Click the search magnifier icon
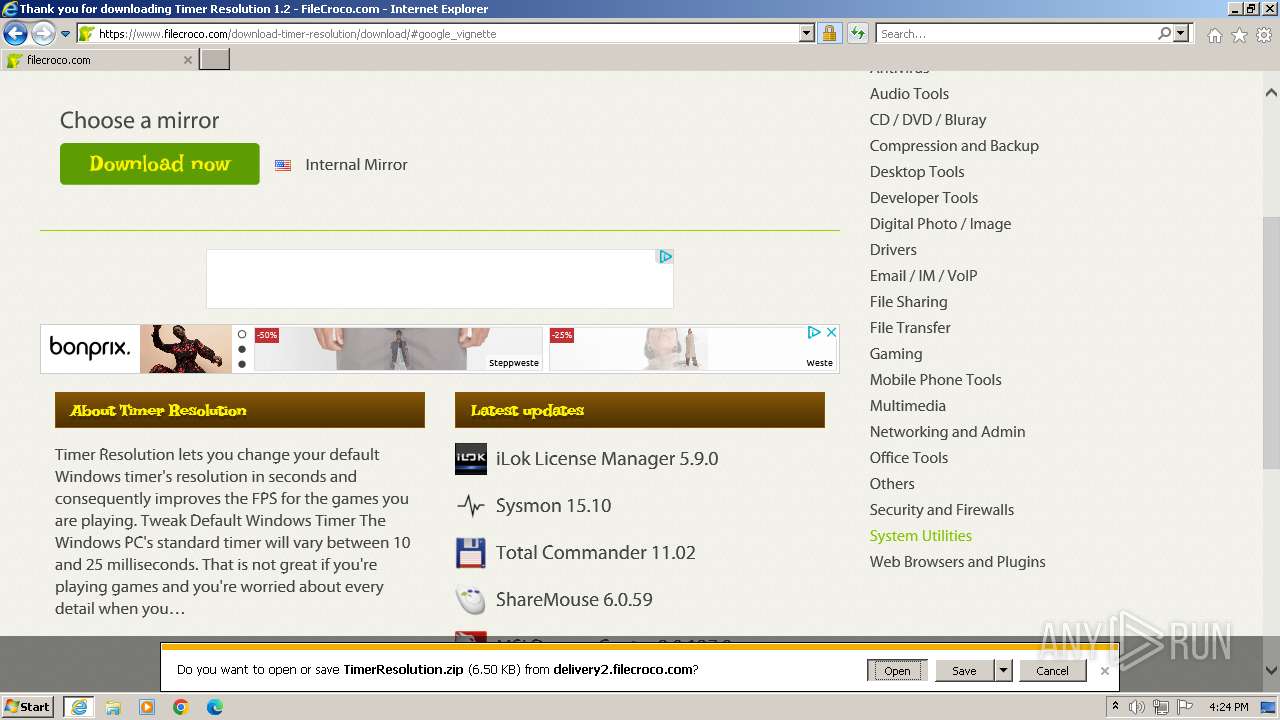 (1164, 34)
